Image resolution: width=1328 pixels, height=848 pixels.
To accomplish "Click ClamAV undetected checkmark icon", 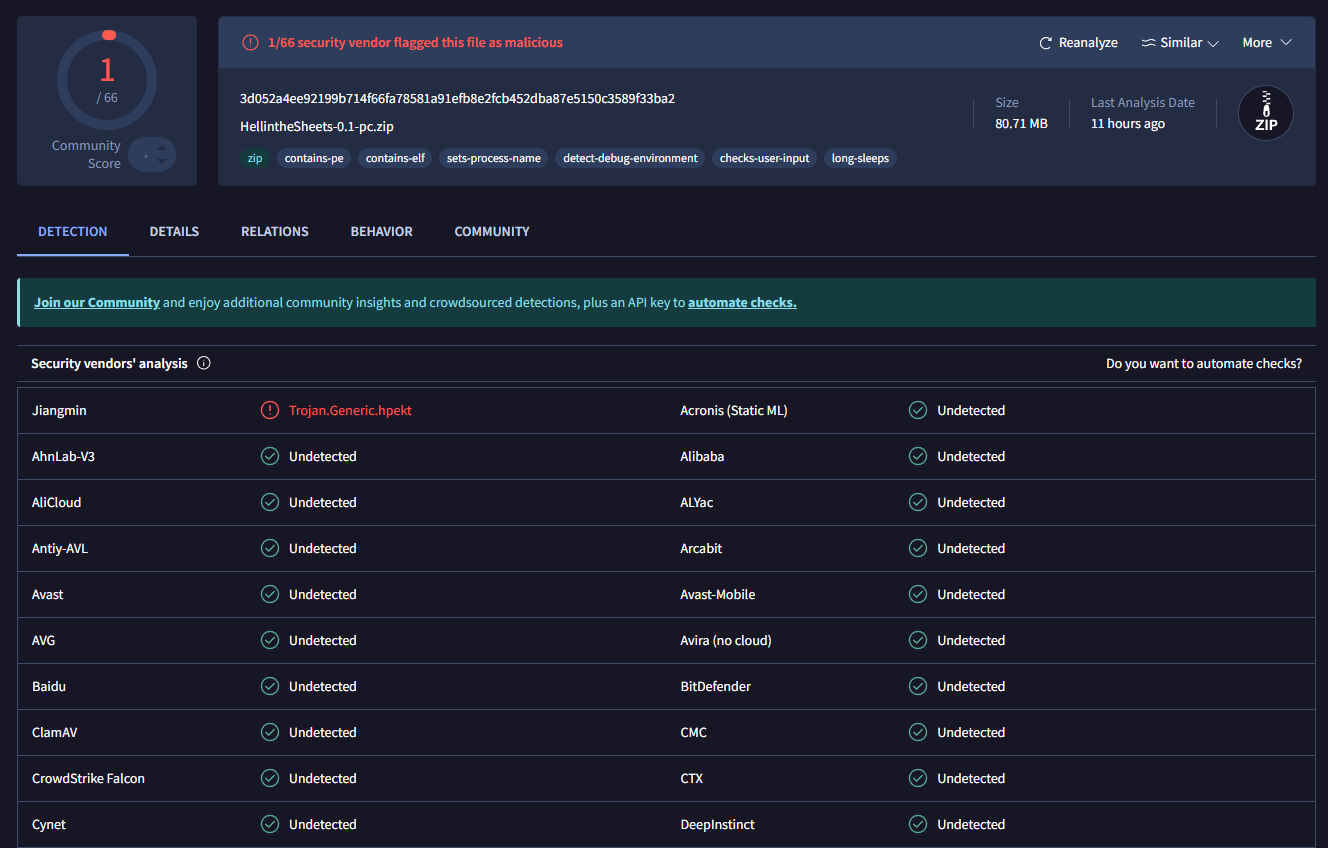I will (x=270, y=732).
